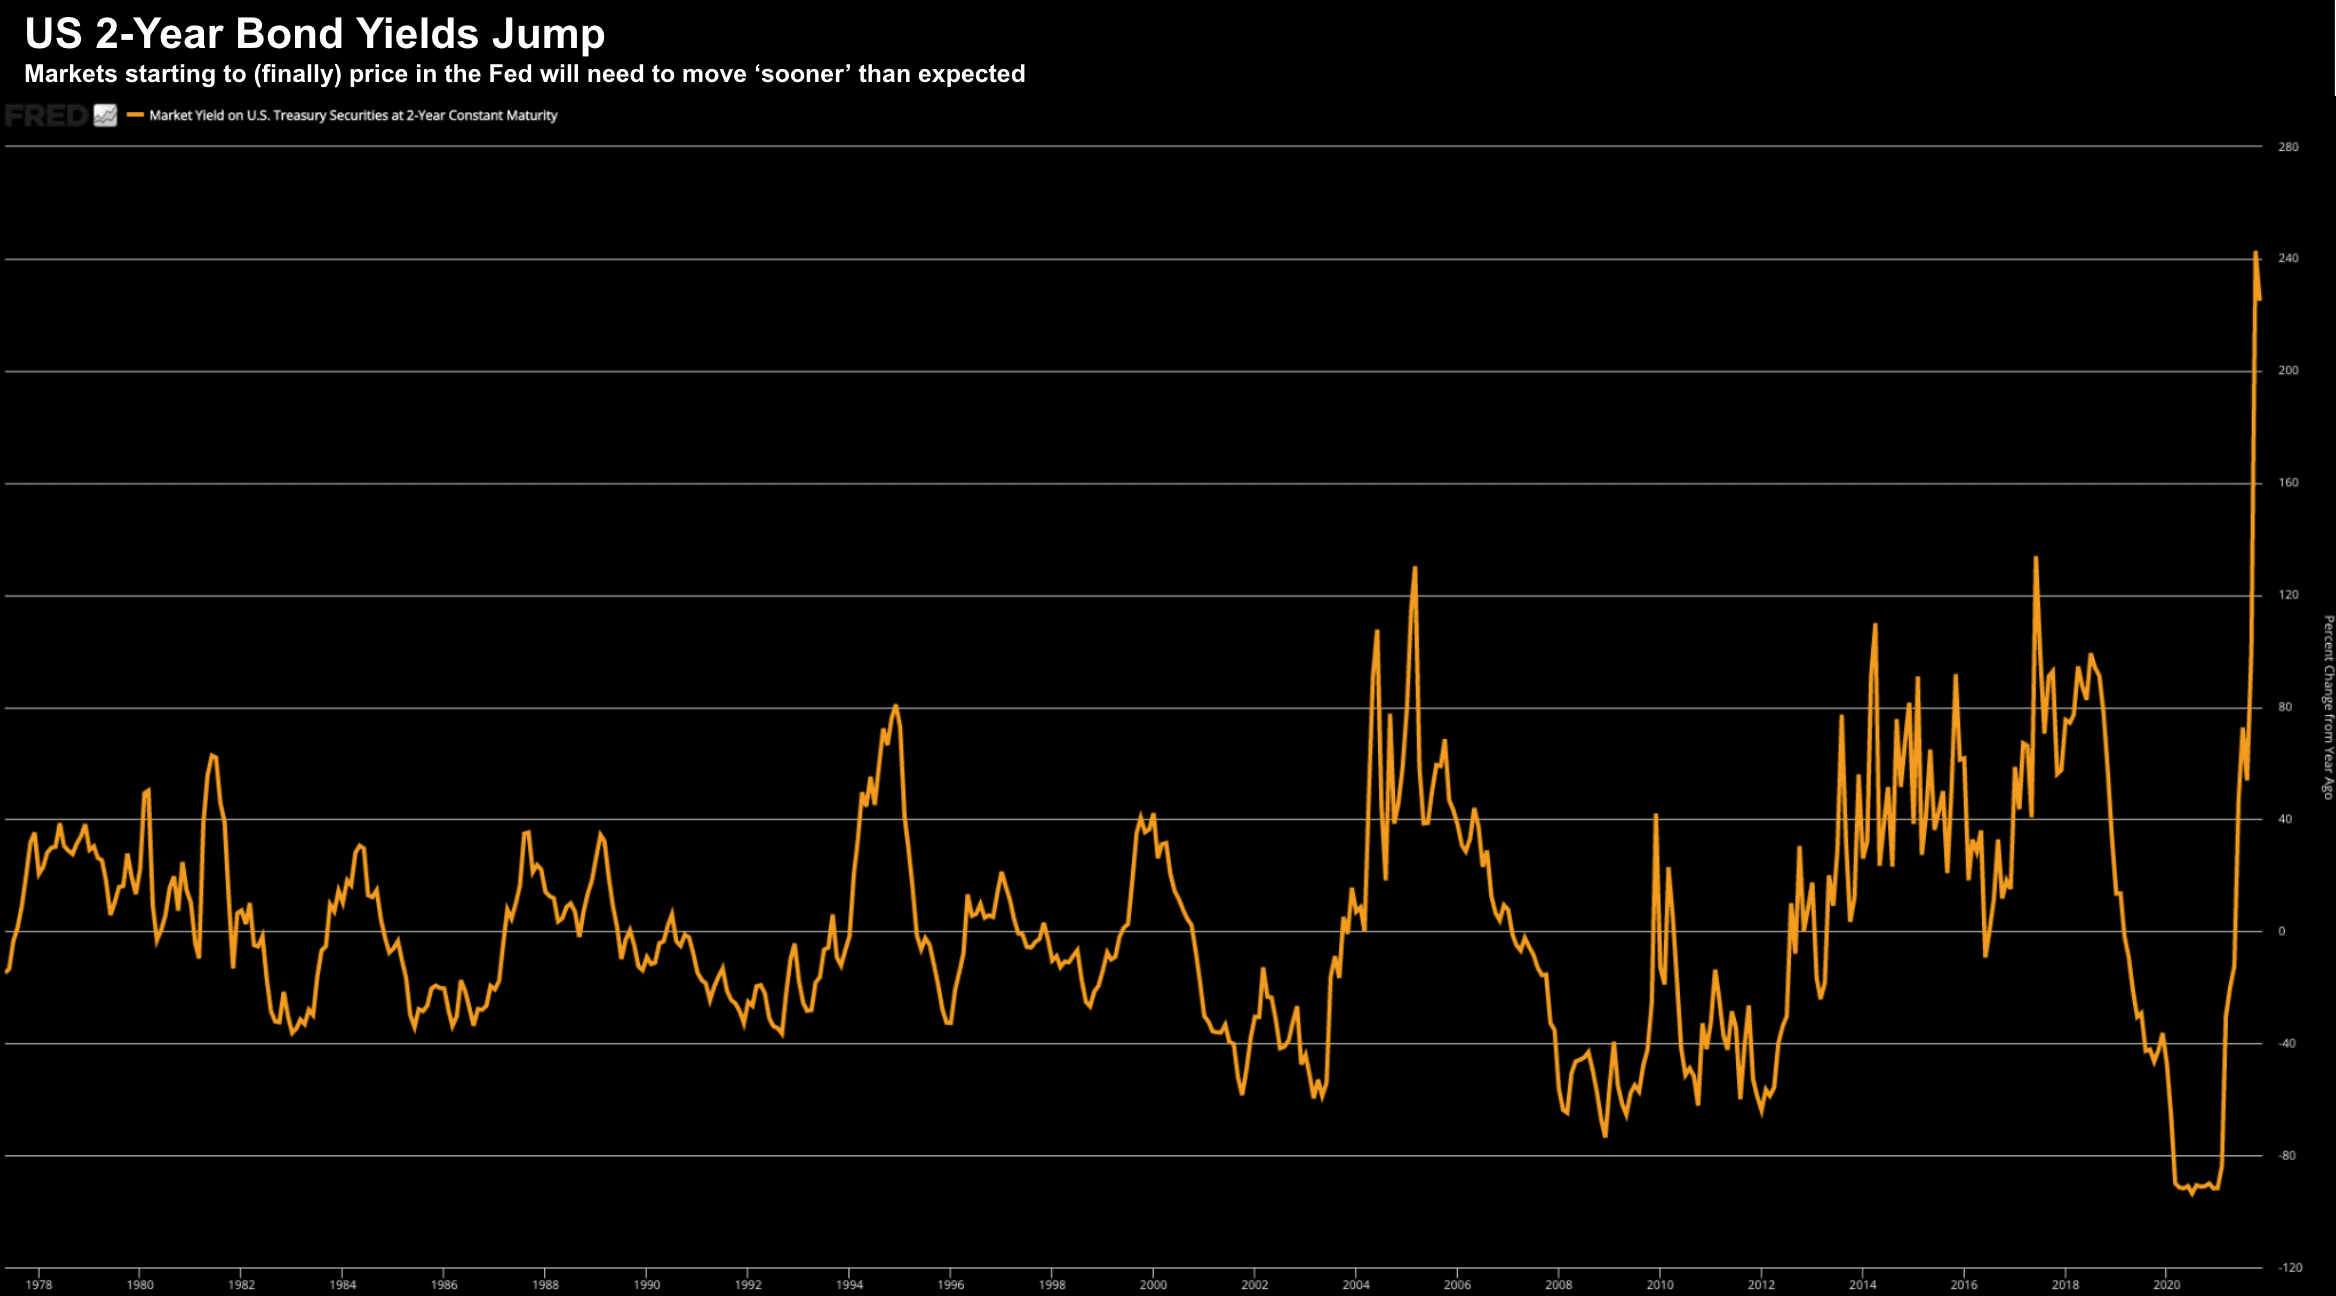
Task: Click the 1994 tick label on time axis
Action: click(849, 1285)
